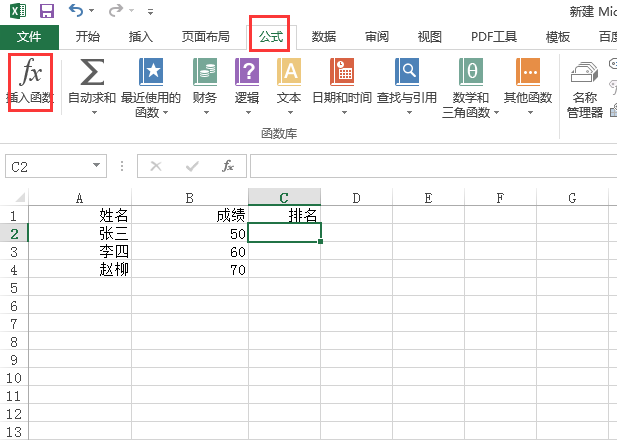Open the Recently Used functions book icon

(x=151, y=72)
